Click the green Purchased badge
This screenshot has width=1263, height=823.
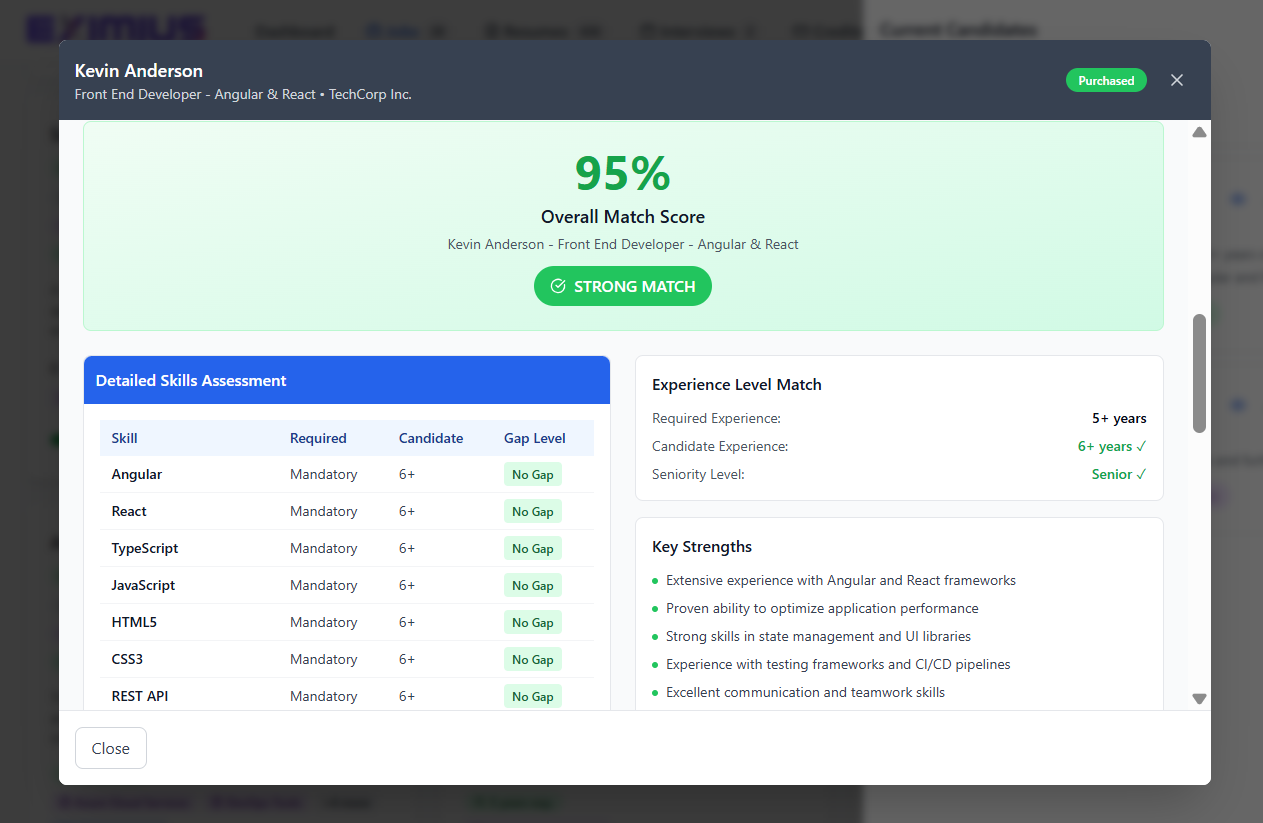1106,80
